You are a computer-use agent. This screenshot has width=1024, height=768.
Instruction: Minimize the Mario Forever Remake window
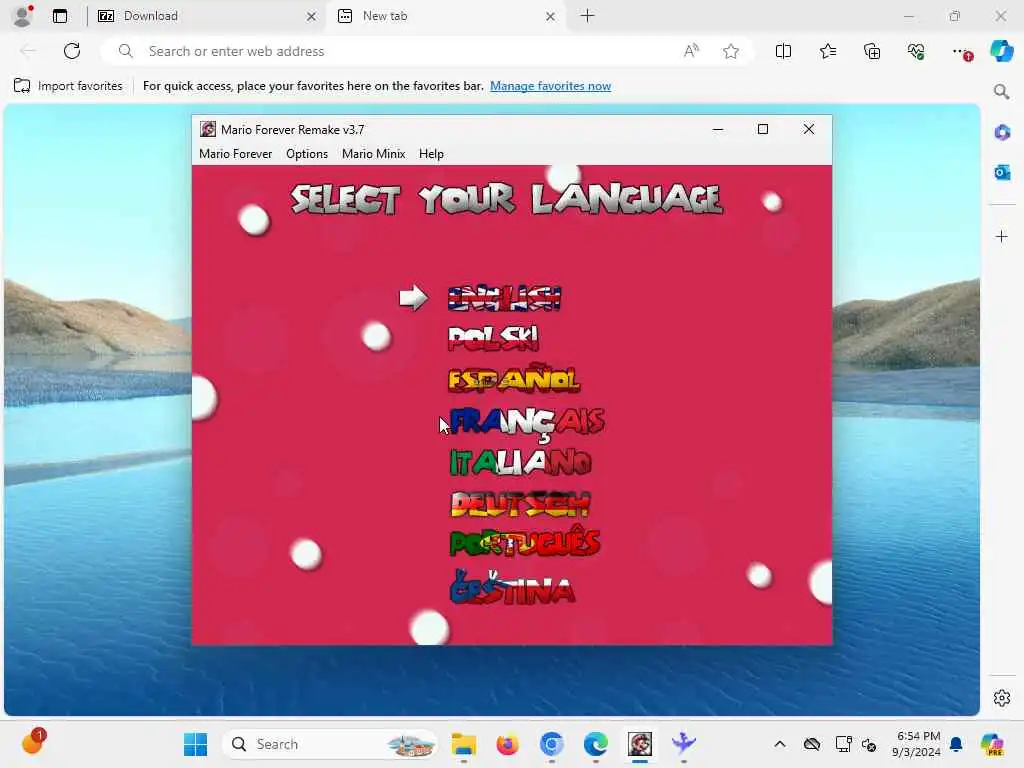(718, 129)
